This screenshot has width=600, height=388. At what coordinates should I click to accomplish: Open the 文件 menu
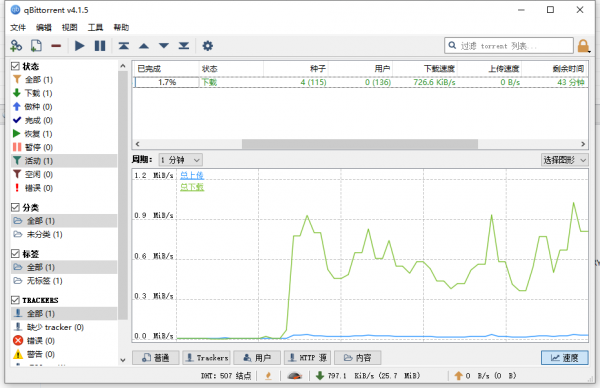click(18, 27)
